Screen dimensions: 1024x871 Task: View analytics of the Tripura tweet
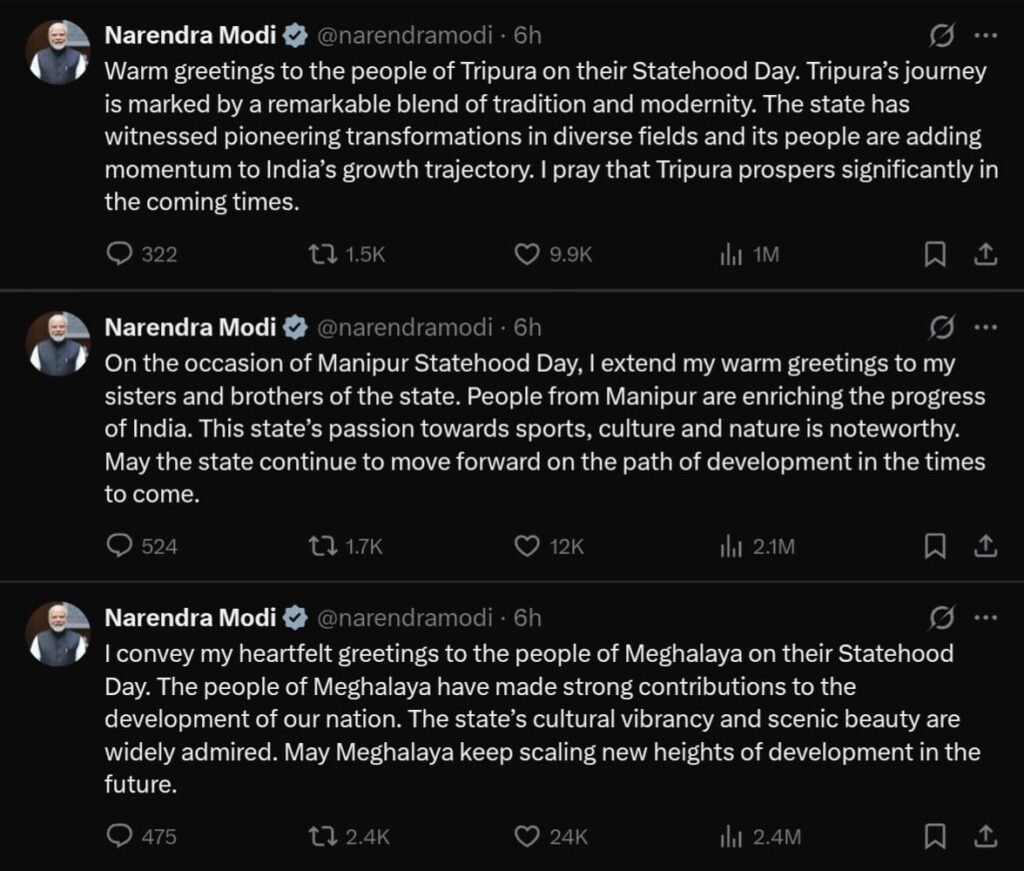731,255
